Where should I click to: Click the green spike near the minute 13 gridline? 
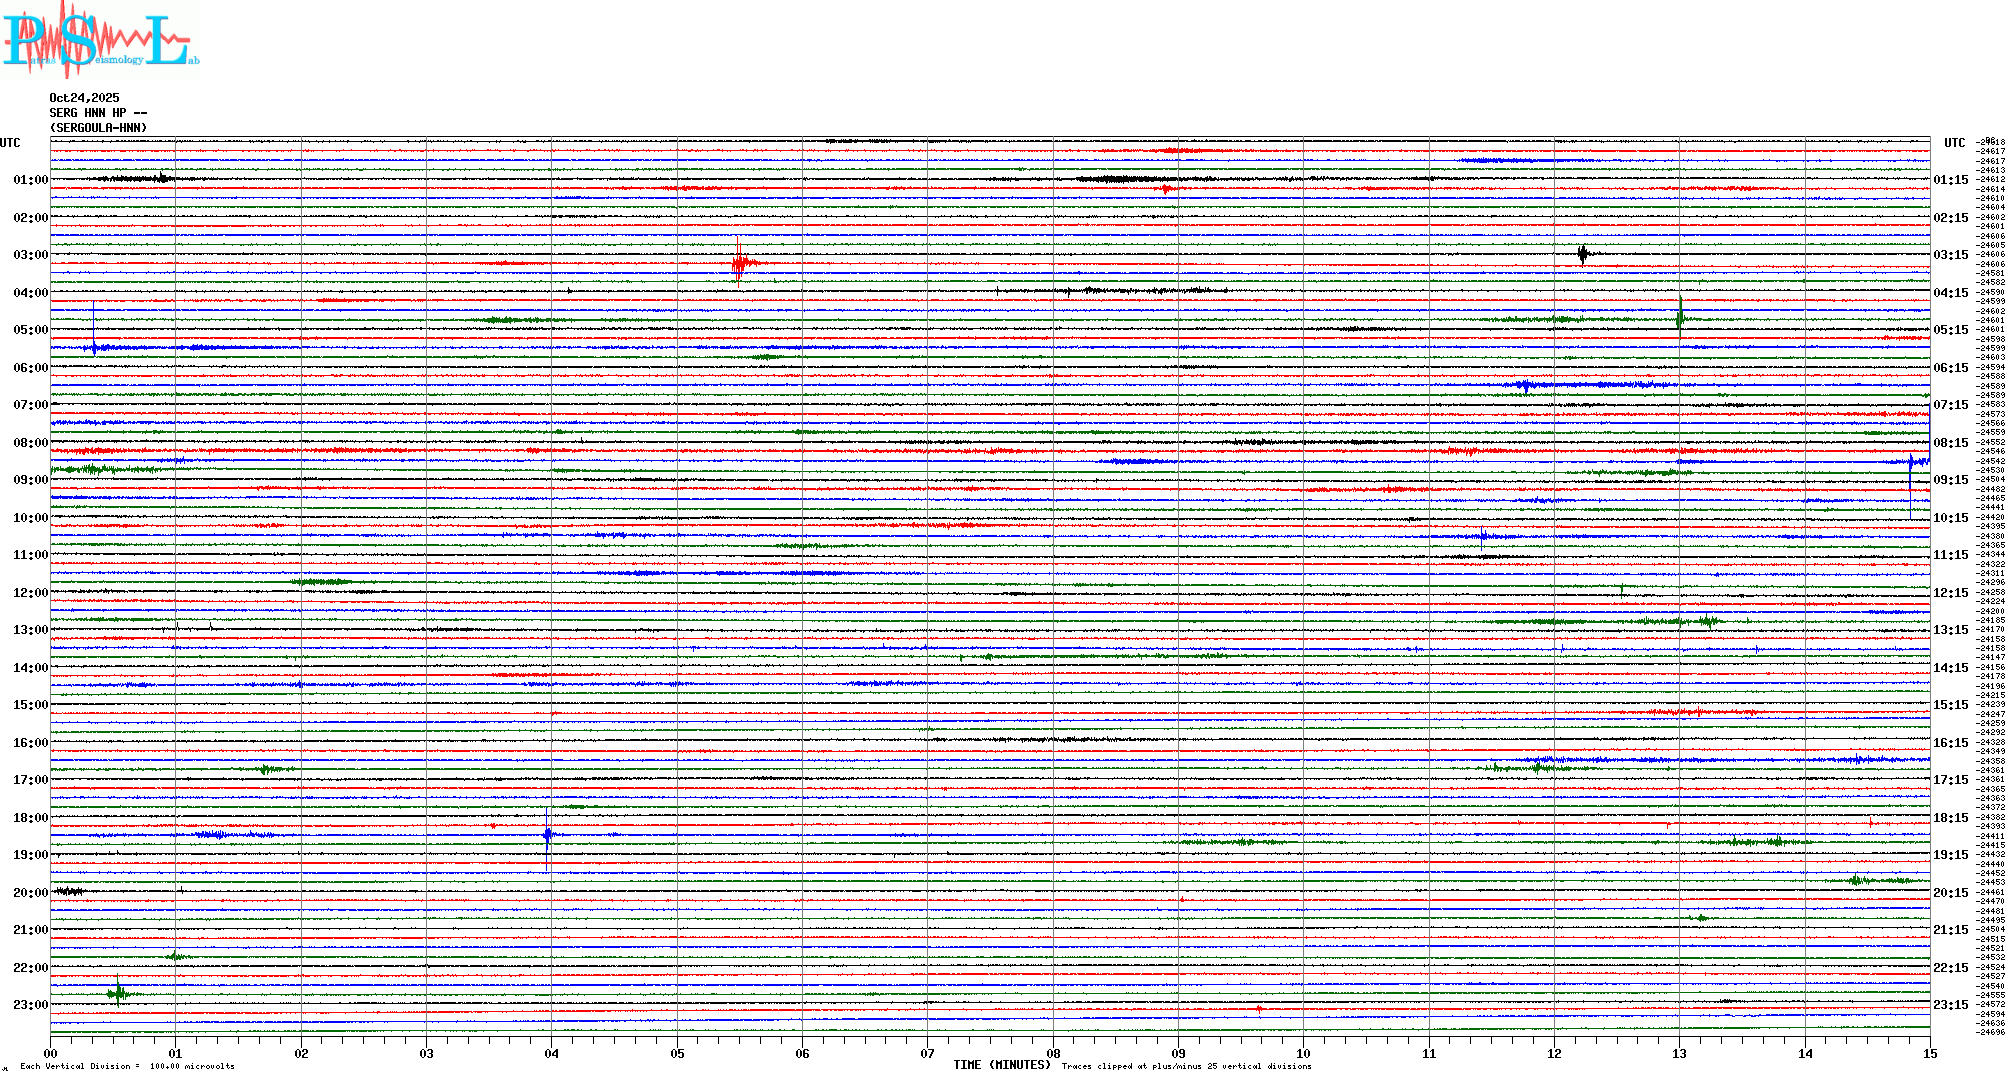coord(1680,318)
